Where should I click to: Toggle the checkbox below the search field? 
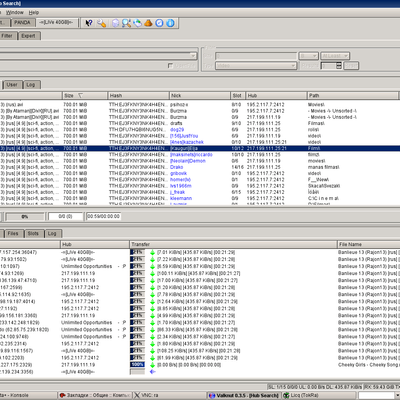pyautogui.click(x=170, y=66)
